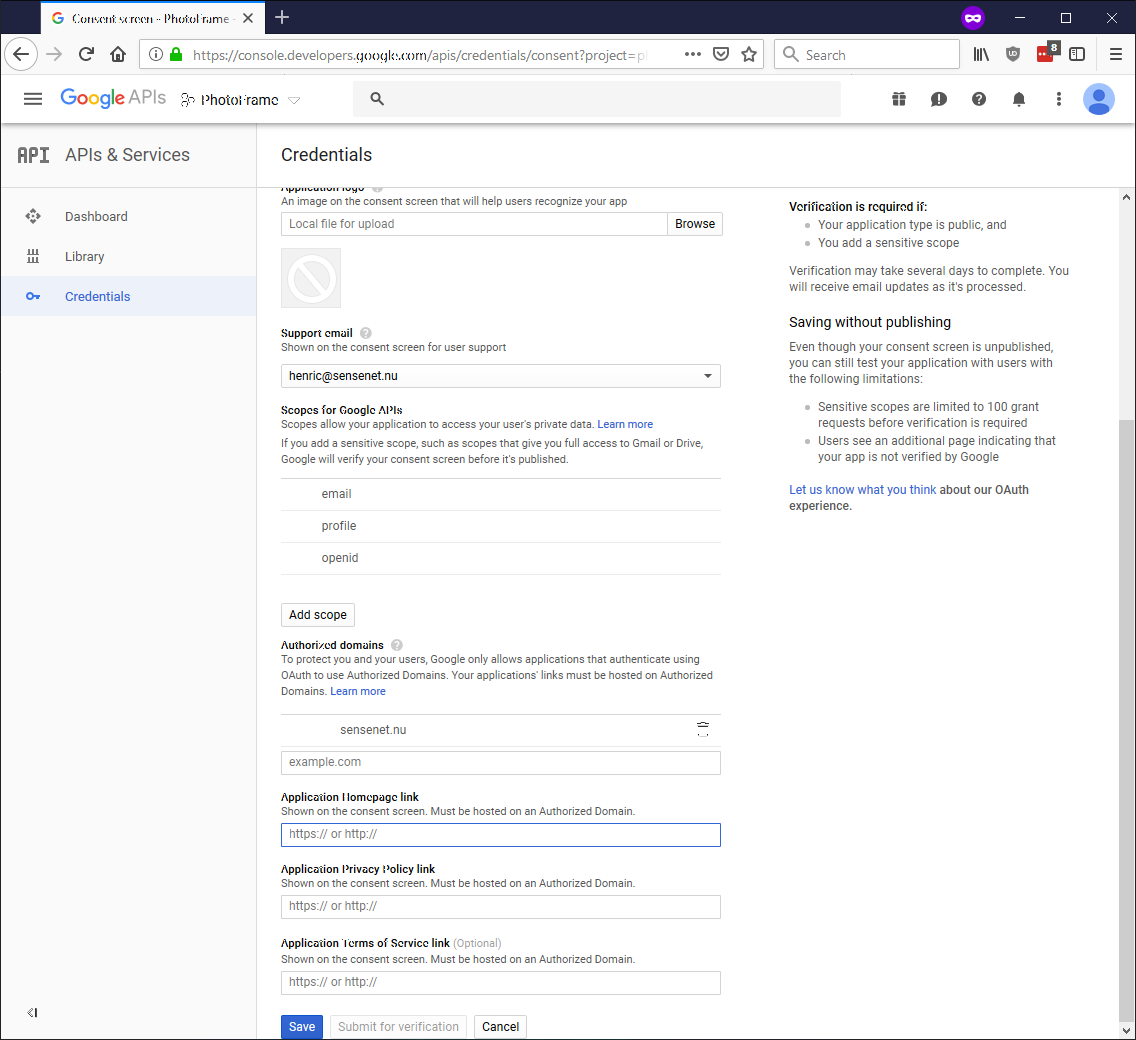Image resolution: width=1136 pixels, height=1040 pixels.
Task: Click the Application Homepage link field
Action: click(x=501, y=835)
